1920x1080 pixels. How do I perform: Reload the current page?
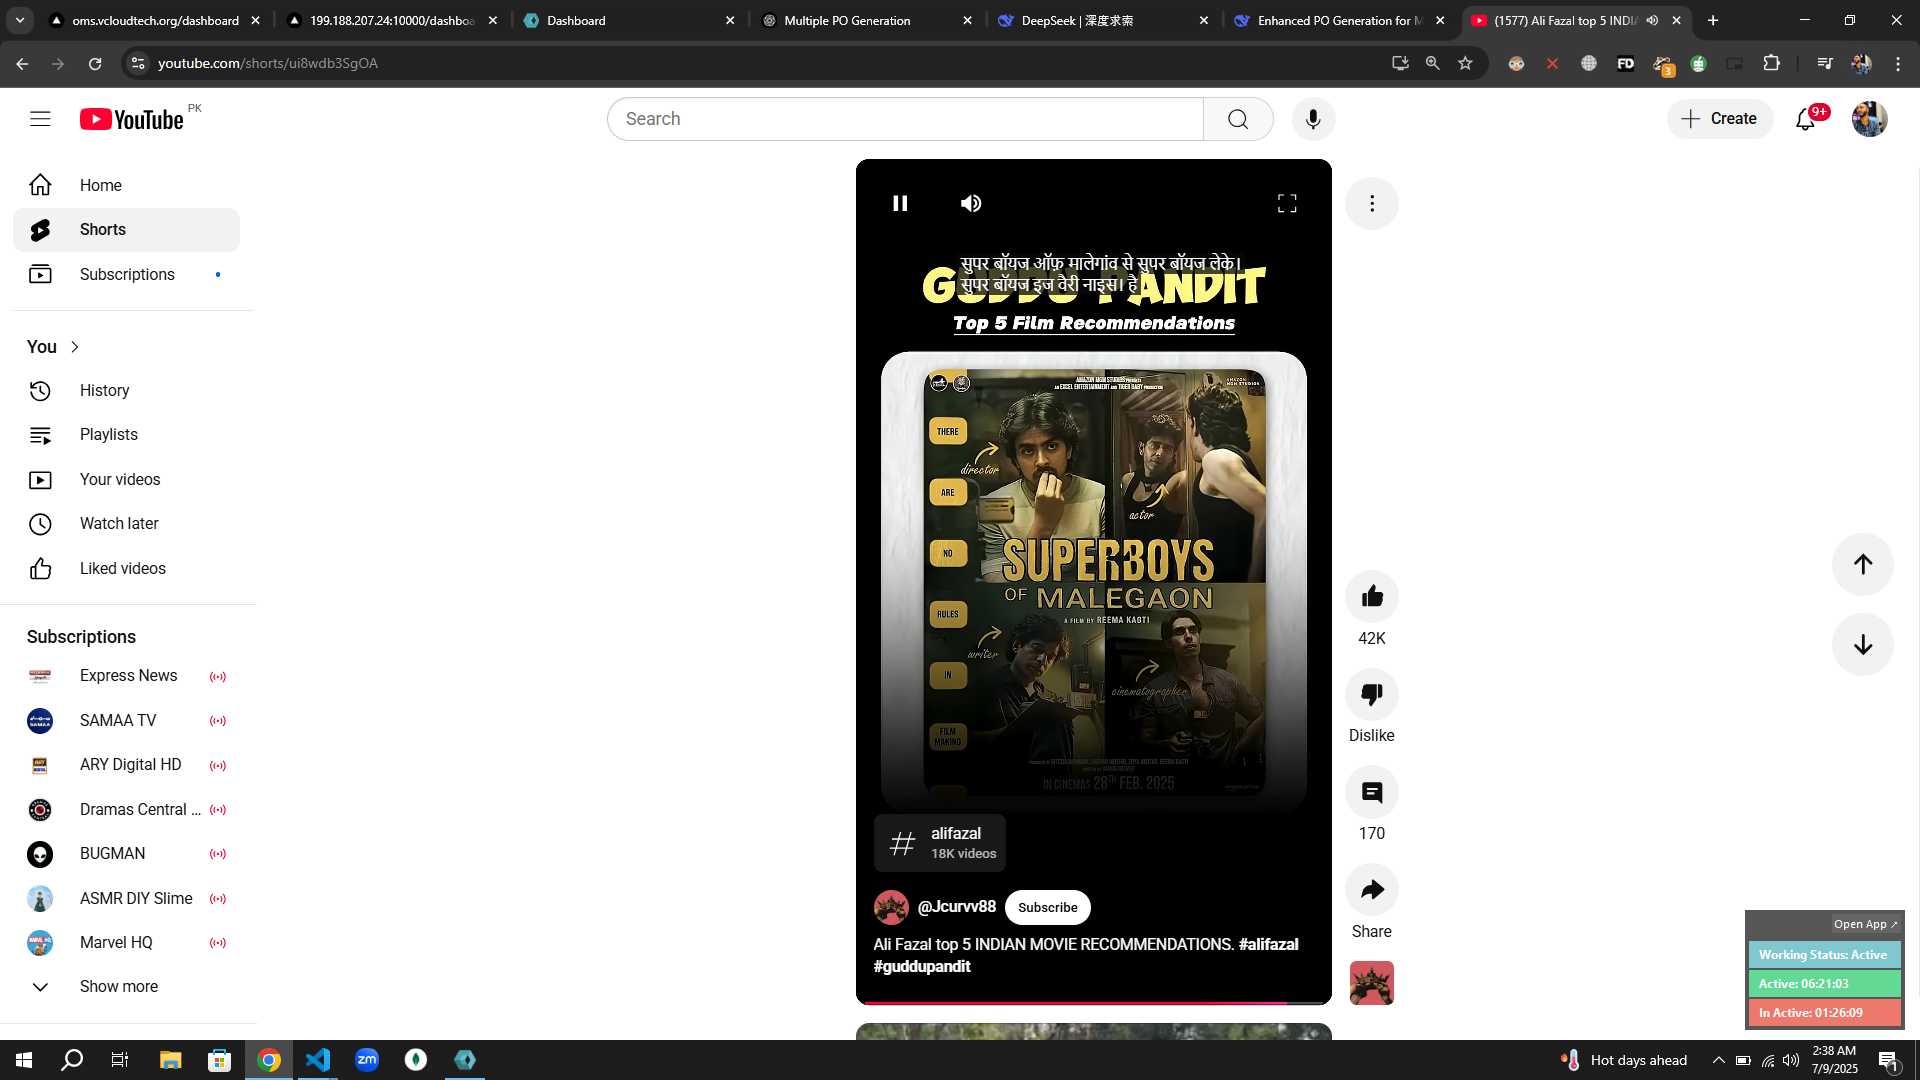coord(95,63)
